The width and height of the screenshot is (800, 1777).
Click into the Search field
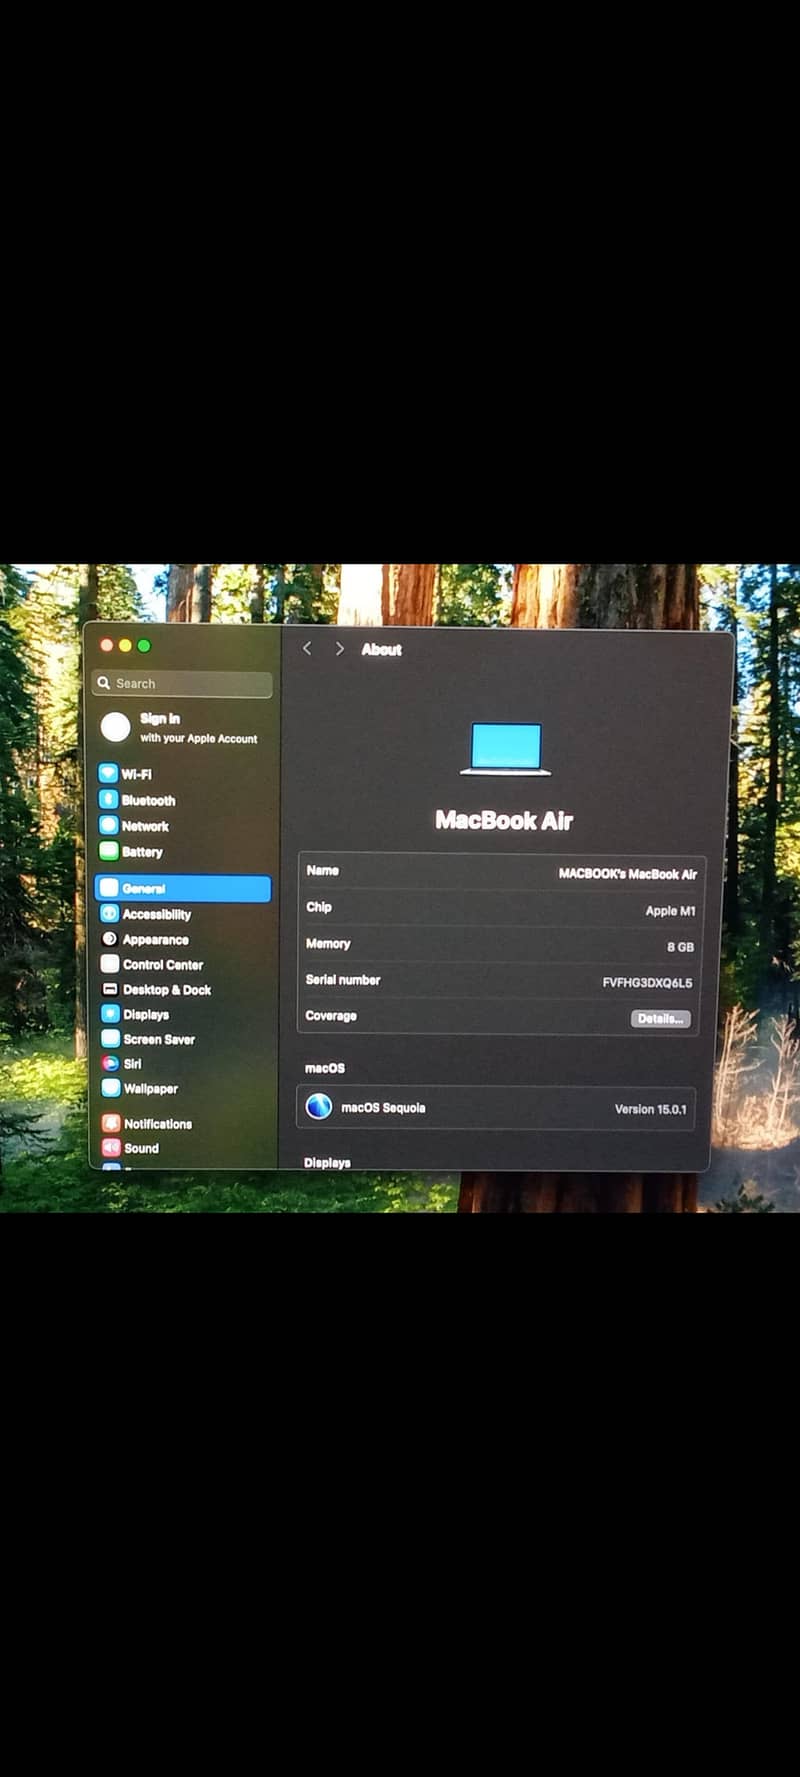point(182,683)
